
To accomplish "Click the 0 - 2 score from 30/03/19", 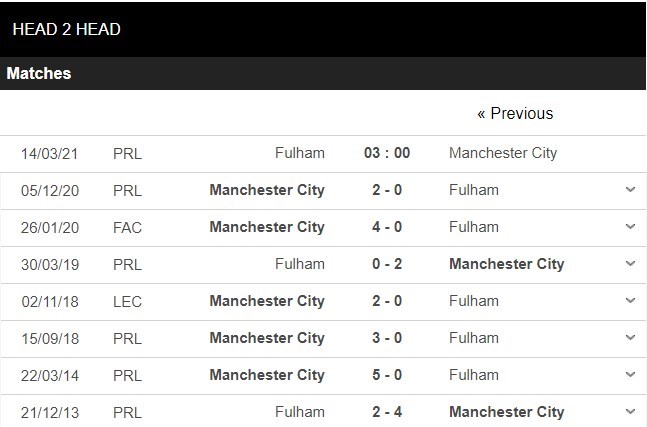I will coord(386,264).
